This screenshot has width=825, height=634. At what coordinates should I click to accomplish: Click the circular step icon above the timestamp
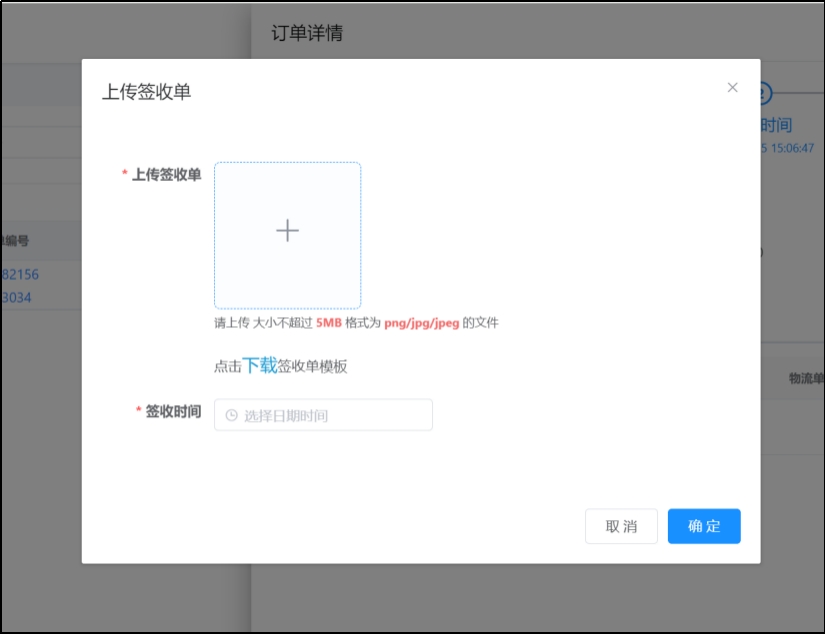coord(762,94)
